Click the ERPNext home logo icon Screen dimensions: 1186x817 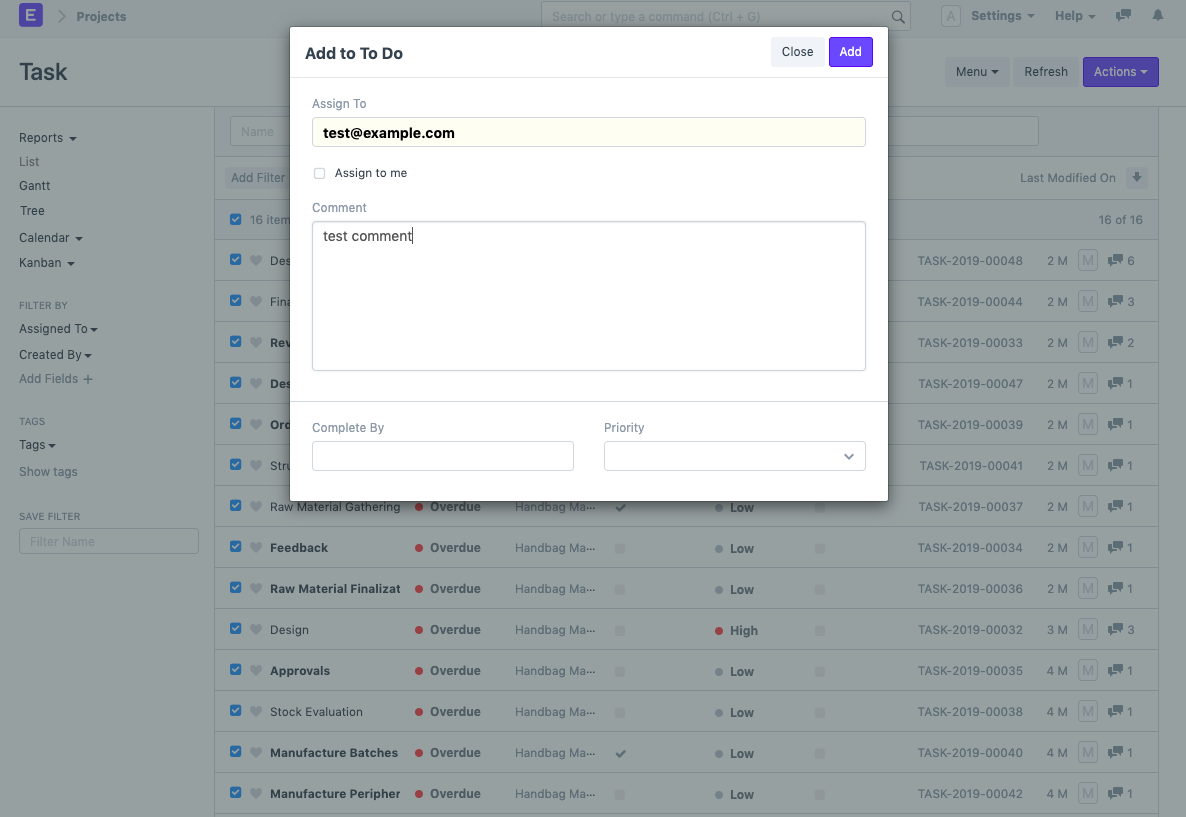pyautogui.click(x=31, y=16)
